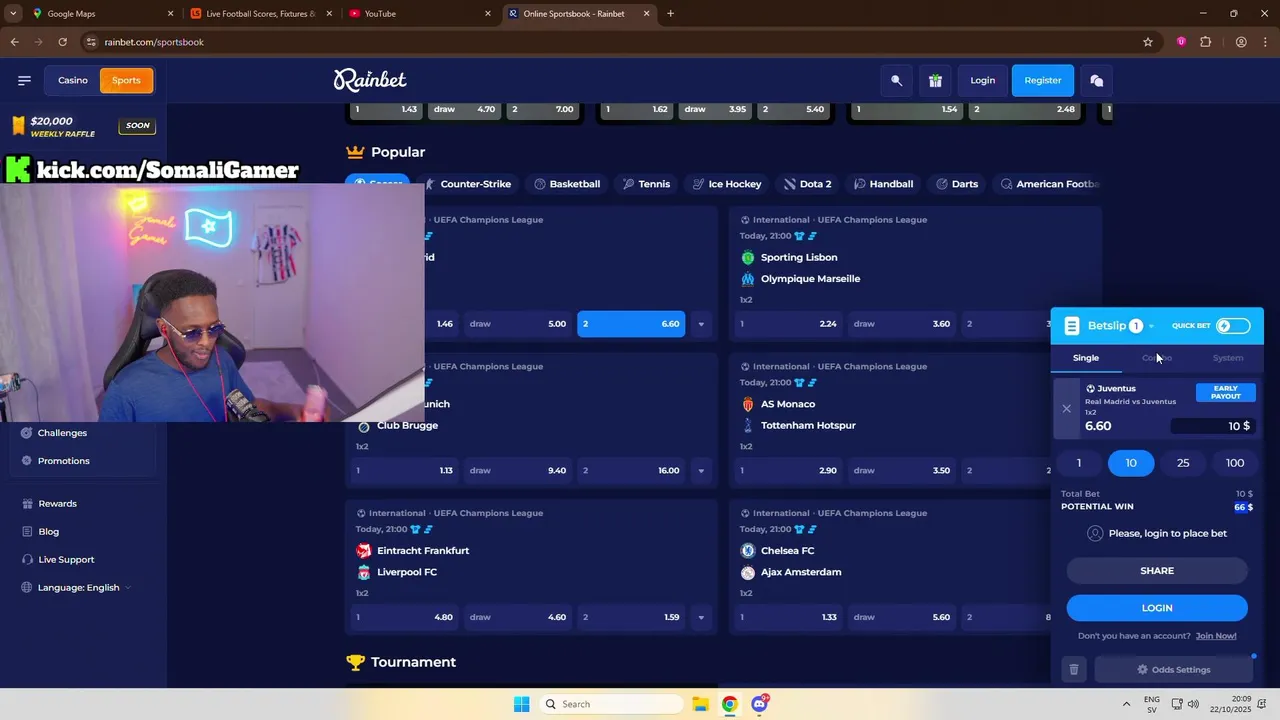Filter popular by Basketball

(x=567, y=184)
